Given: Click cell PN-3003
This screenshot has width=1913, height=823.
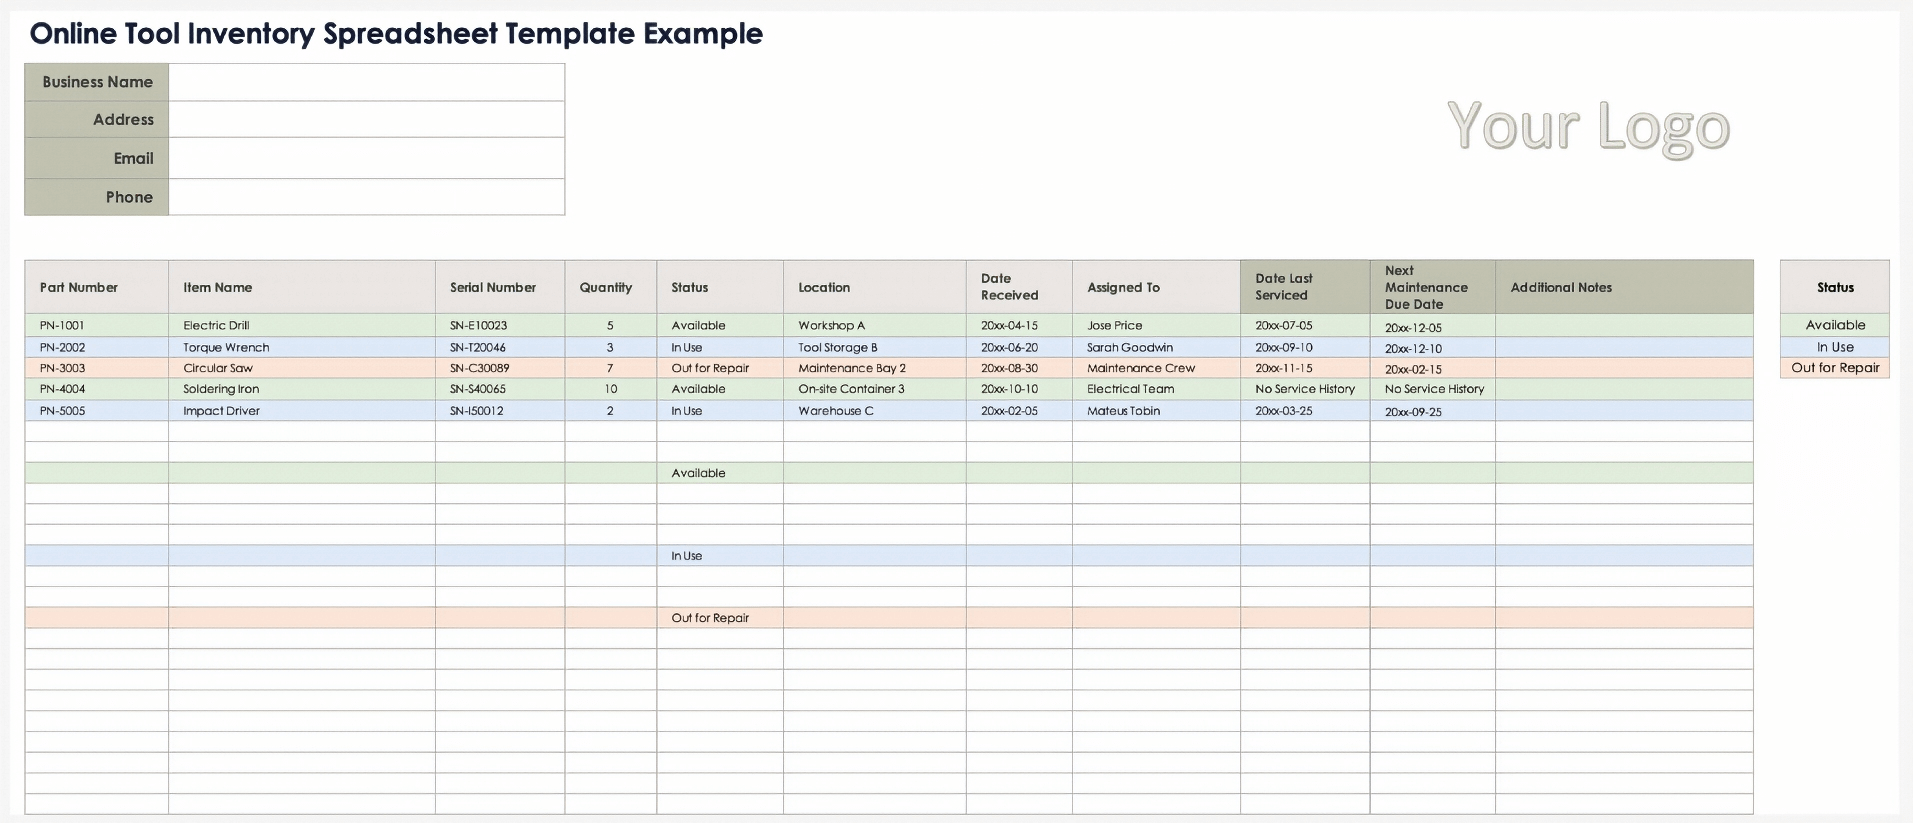Looking at the screenshot, I should pos(97,368).
